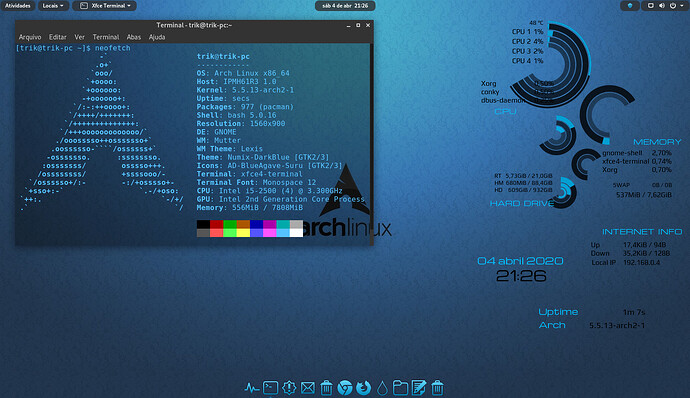Click the yellow swatch in neofetch palette
Screen dimensions: 690x398
pyautogui.click(x=243, y=232)
